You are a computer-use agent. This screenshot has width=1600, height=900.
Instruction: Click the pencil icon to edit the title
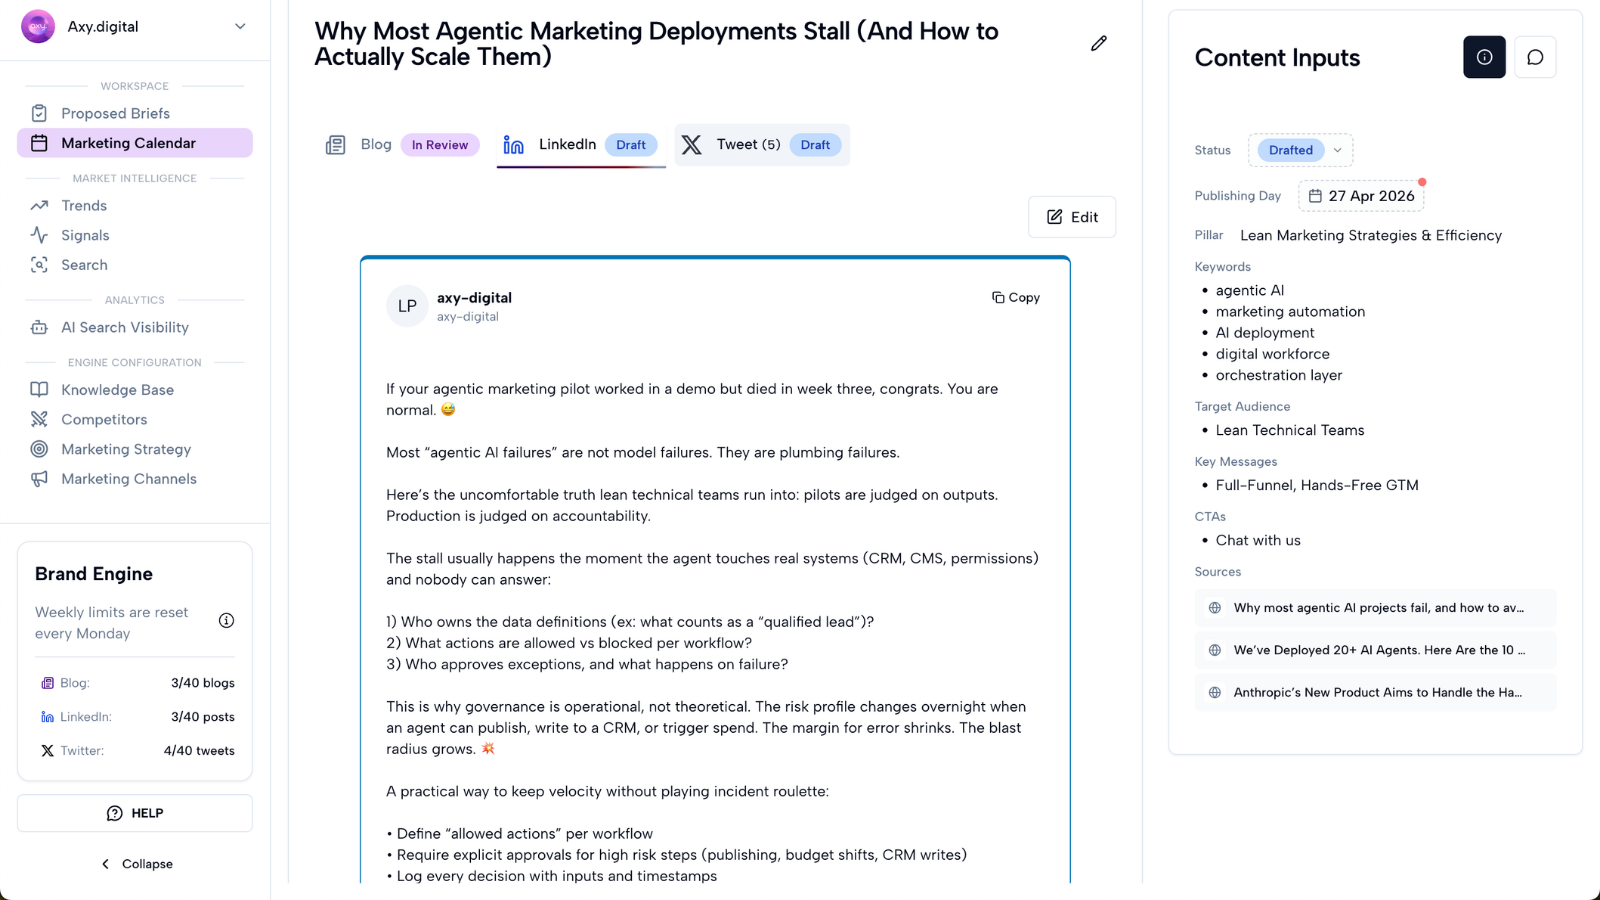(x=1099, y=43)
